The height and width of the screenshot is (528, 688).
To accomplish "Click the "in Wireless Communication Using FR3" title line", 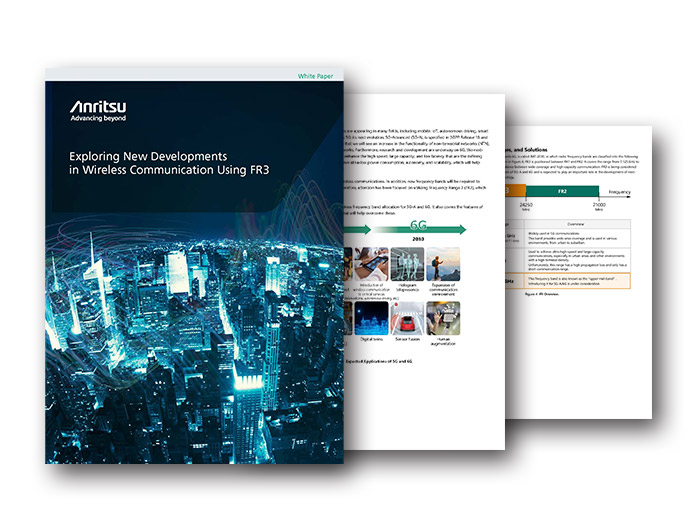I will 169,170.
